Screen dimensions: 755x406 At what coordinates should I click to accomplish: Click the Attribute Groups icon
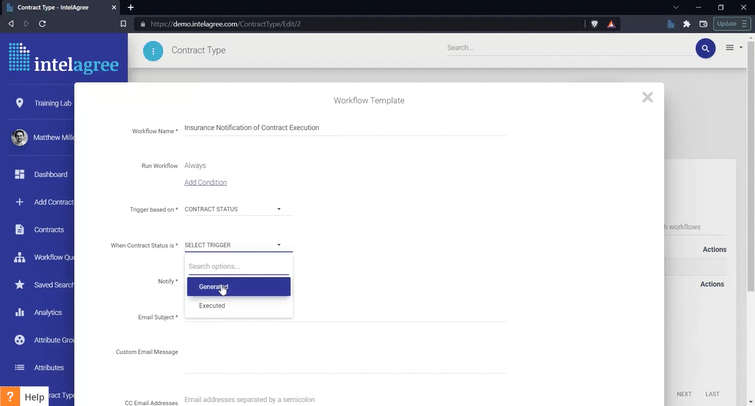coord(19,340)
